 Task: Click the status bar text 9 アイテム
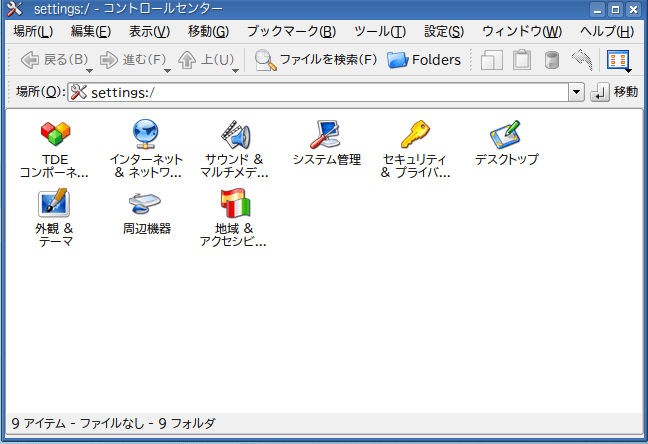click(38, 423)
